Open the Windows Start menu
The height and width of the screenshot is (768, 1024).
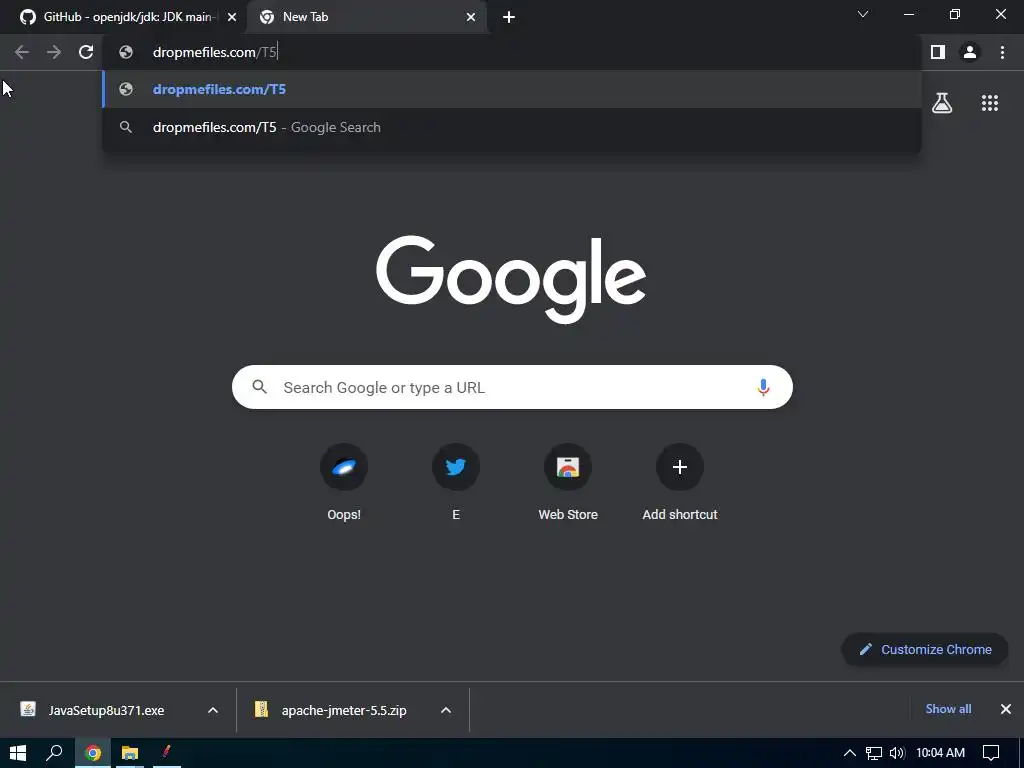point(18,753)
